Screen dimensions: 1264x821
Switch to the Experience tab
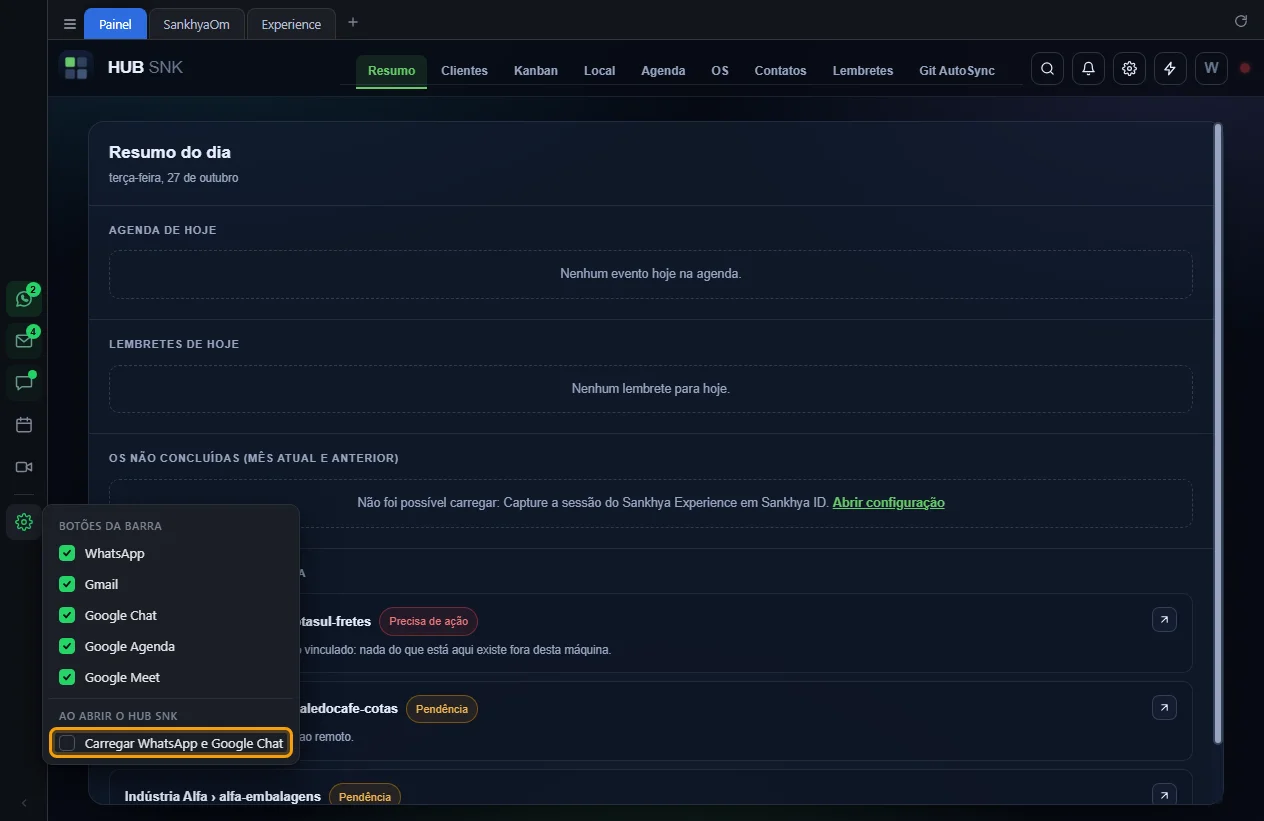pyautogui.click(x=291, y=24)
